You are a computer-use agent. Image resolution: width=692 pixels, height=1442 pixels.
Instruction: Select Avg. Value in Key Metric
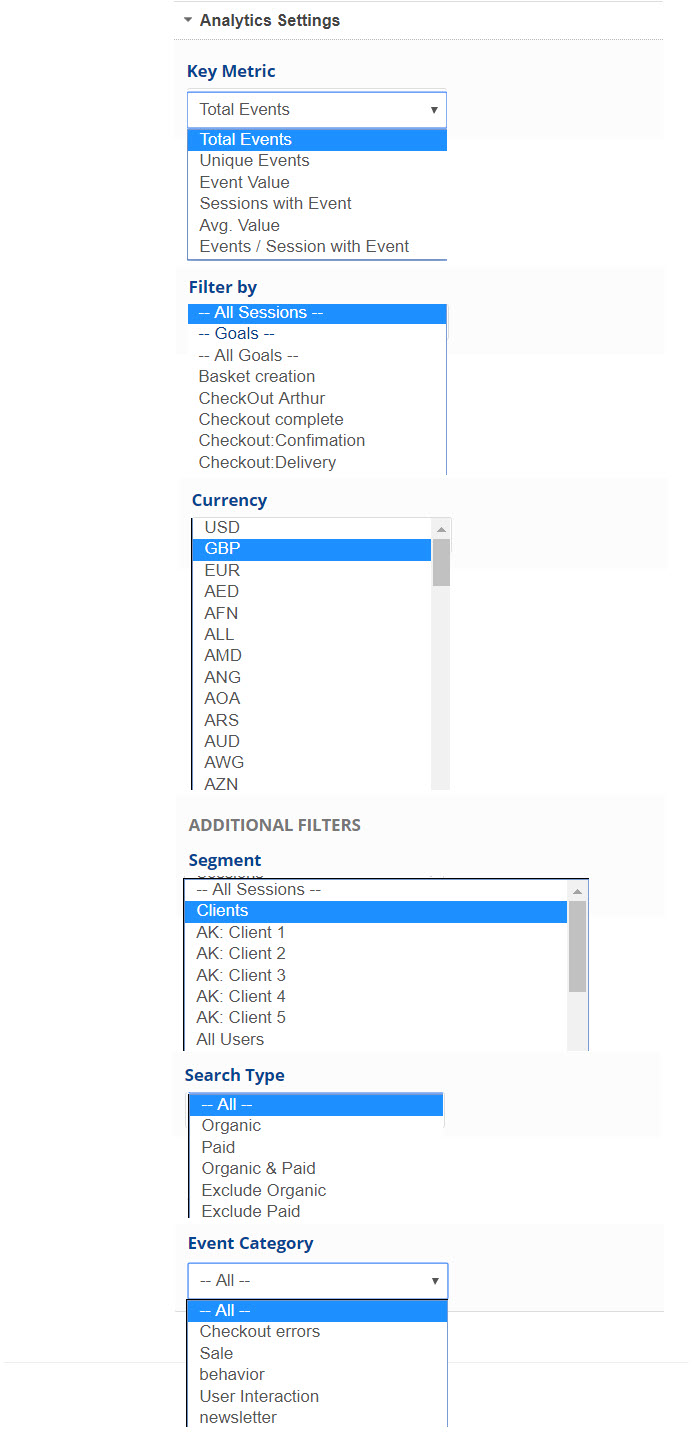coord(239,225)
